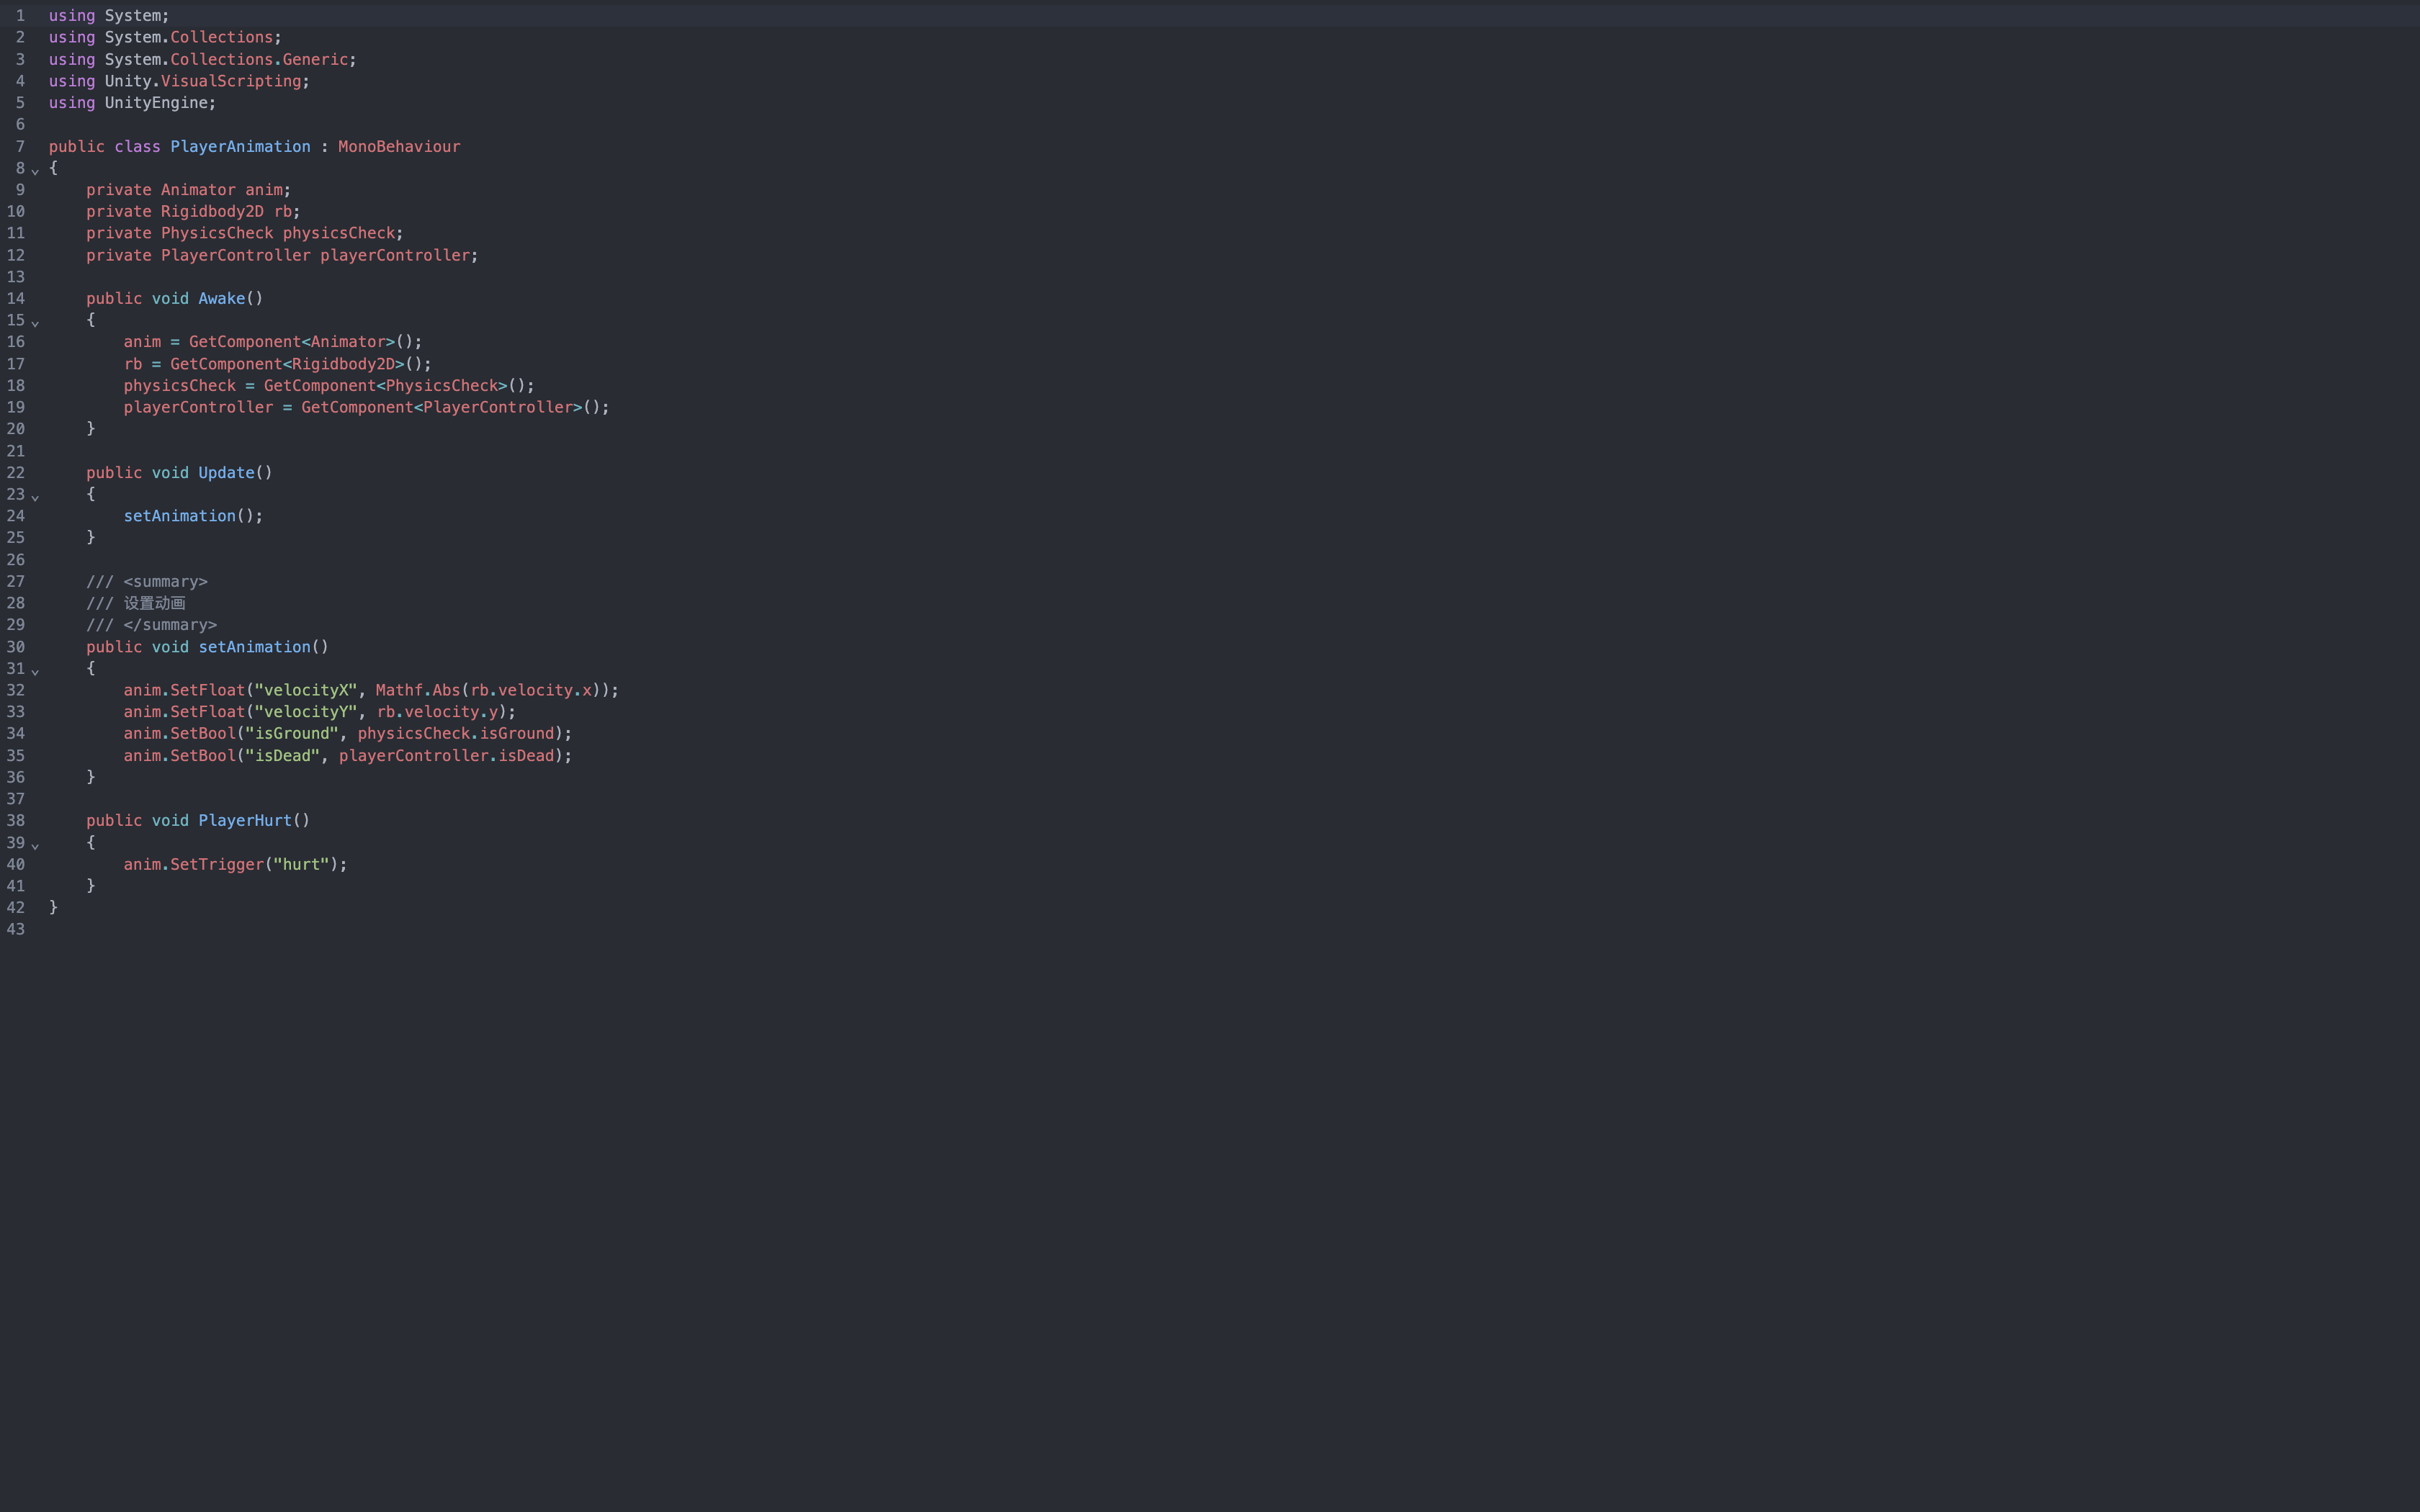The image size is (2420, 1512).
Task: Click empty editor area below the code
Action: coord(1200,1200)
